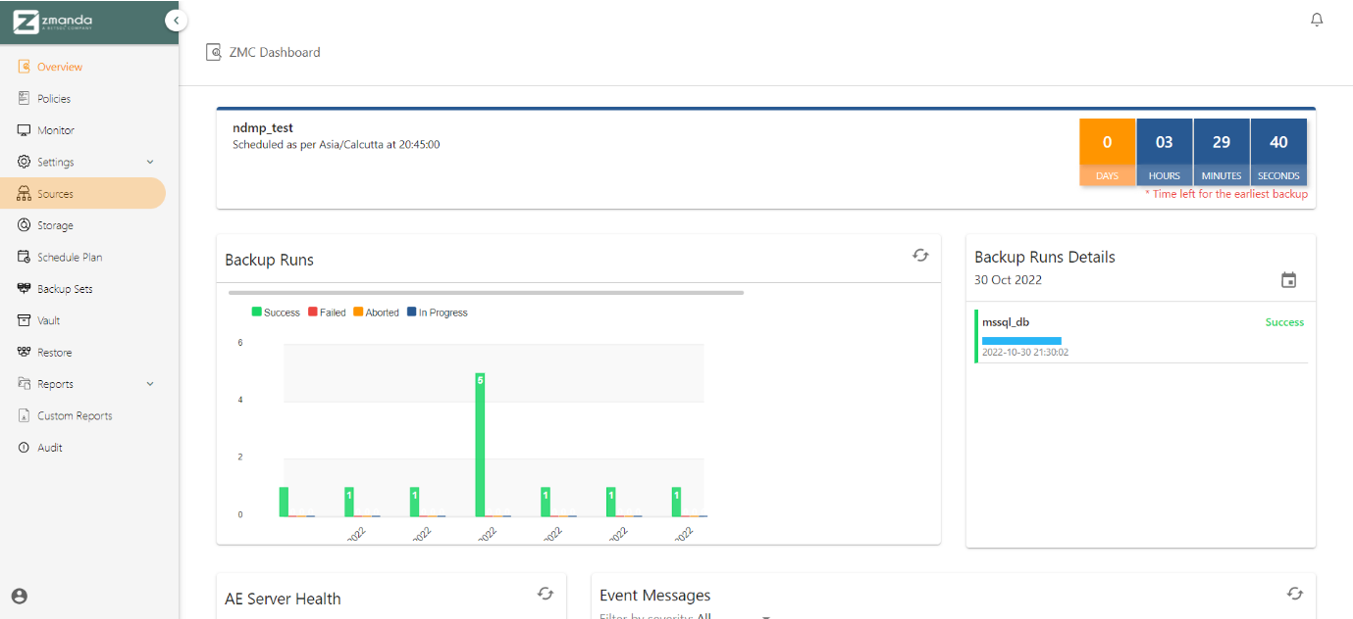Viewport: 1353px width, 619px height.
Task: Click the 03 HOURS countdown tile
Action: click(1164, 152)
